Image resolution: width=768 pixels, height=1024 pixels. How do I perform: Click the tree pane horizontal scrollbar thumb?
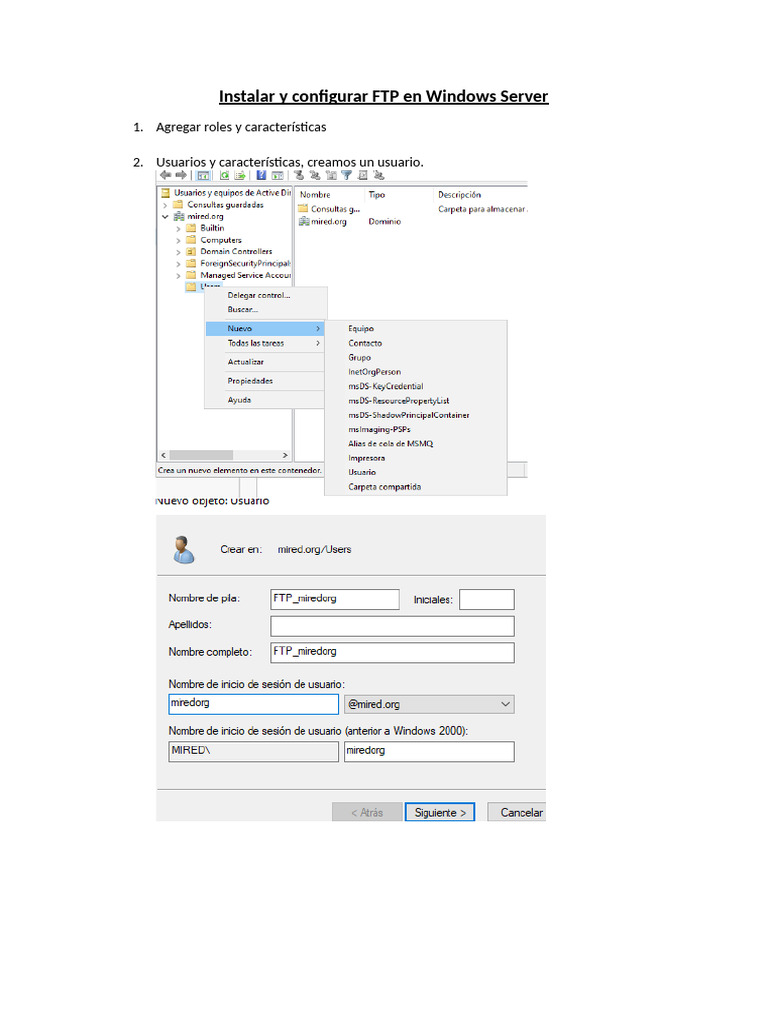(x=201, y=455)
